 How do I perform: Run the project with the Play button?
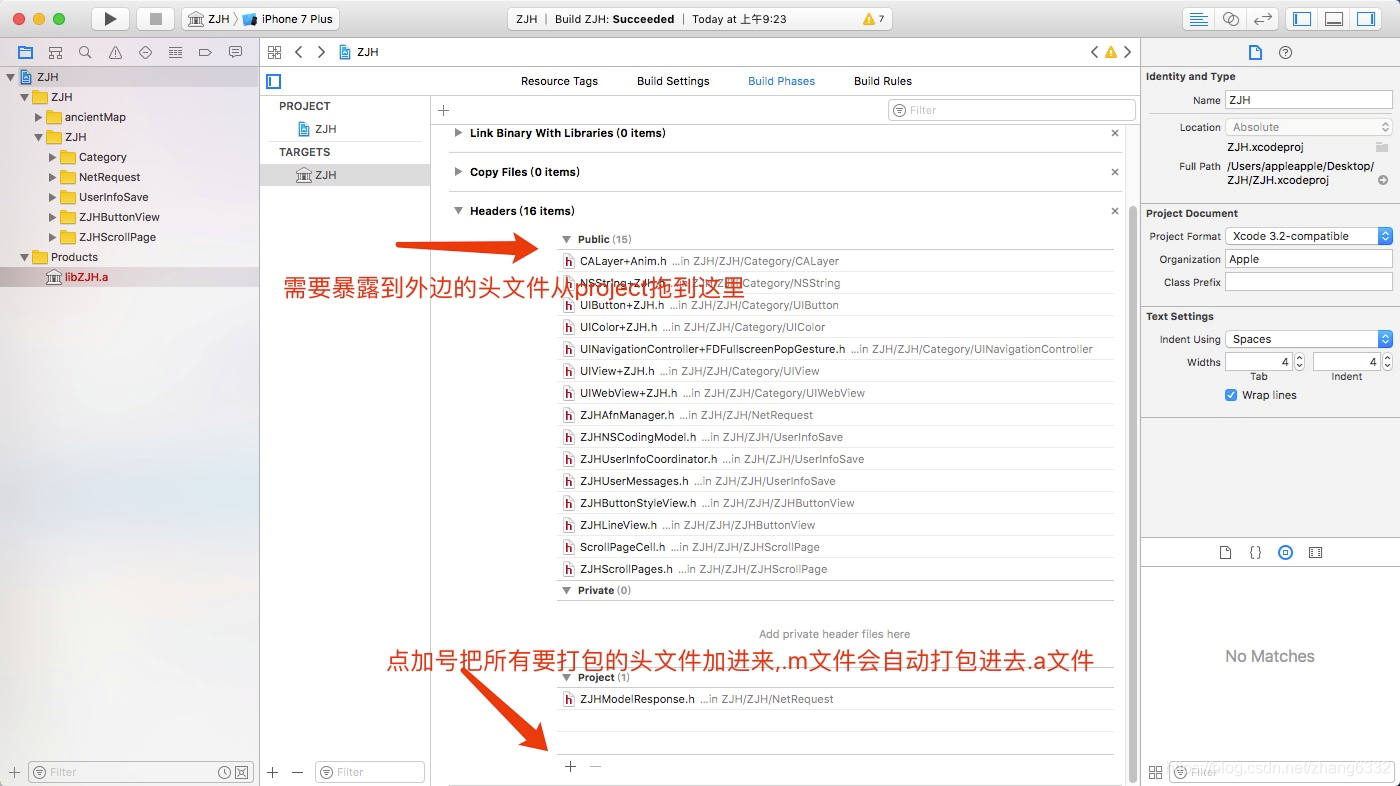(x=110, y=19)
